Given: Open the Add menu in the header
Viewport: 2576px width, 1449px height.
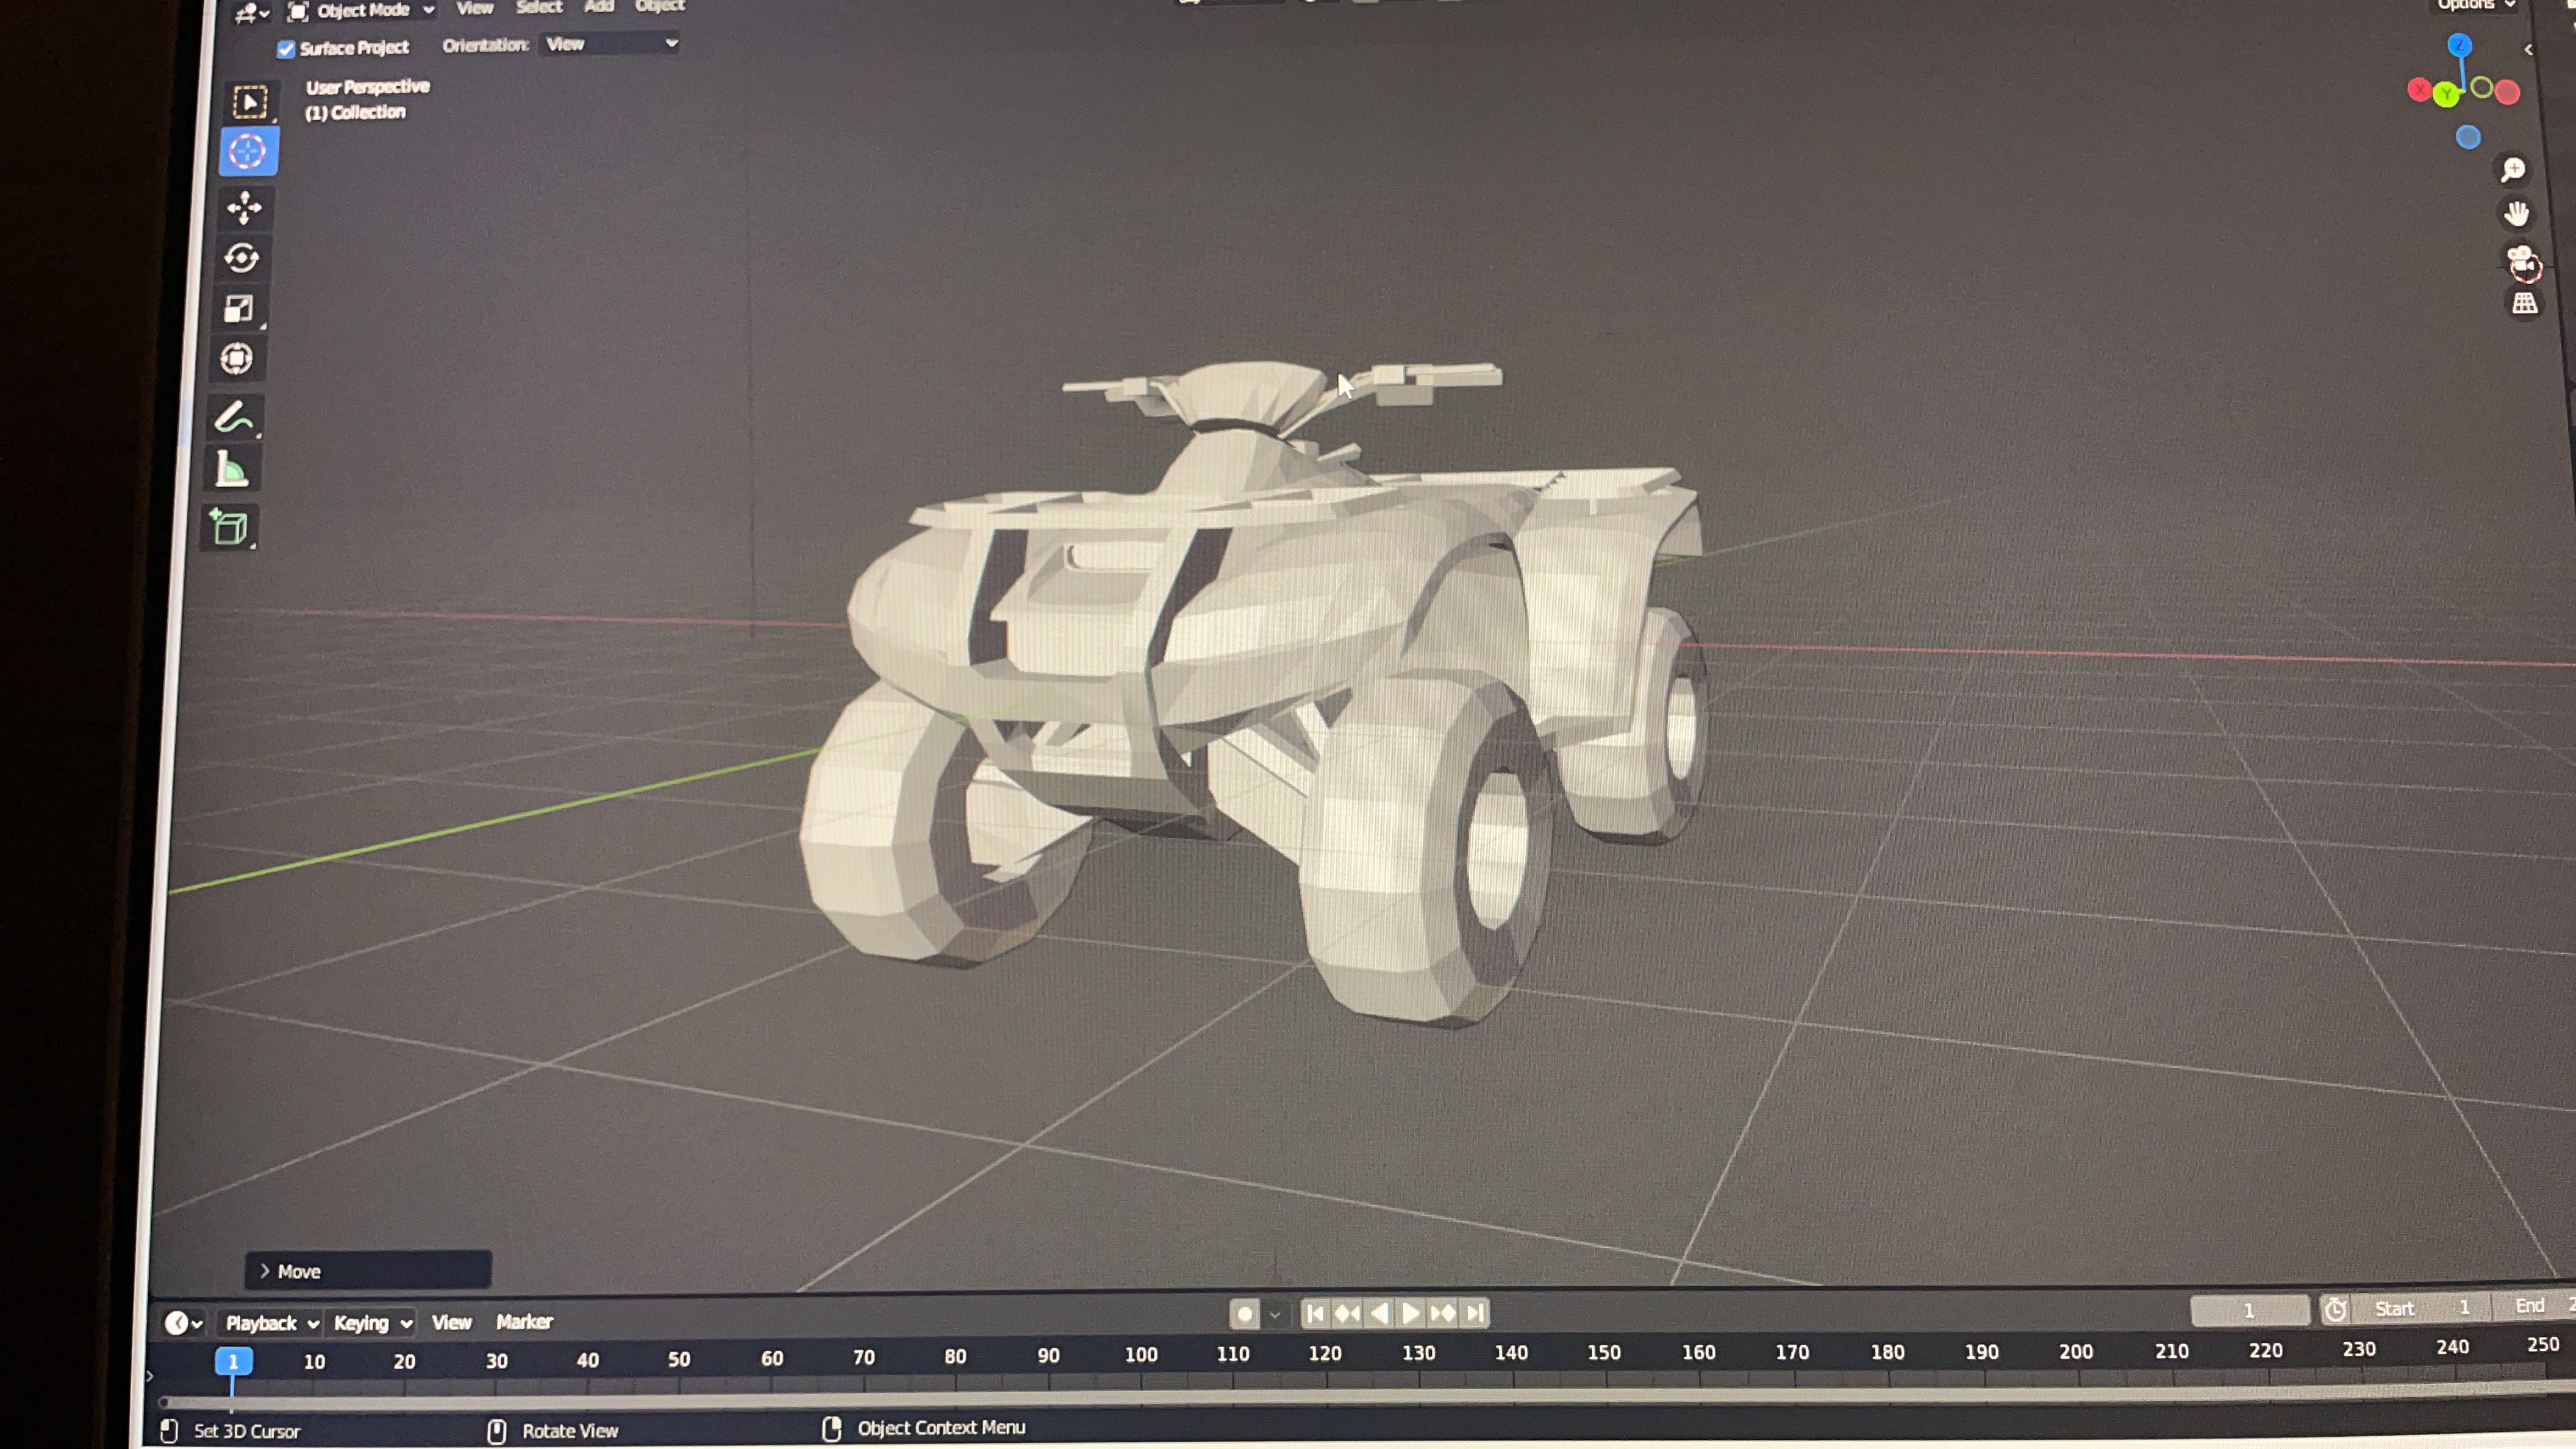Looking at the screenshot, I should pyautogui.click(x=599, y=7).
